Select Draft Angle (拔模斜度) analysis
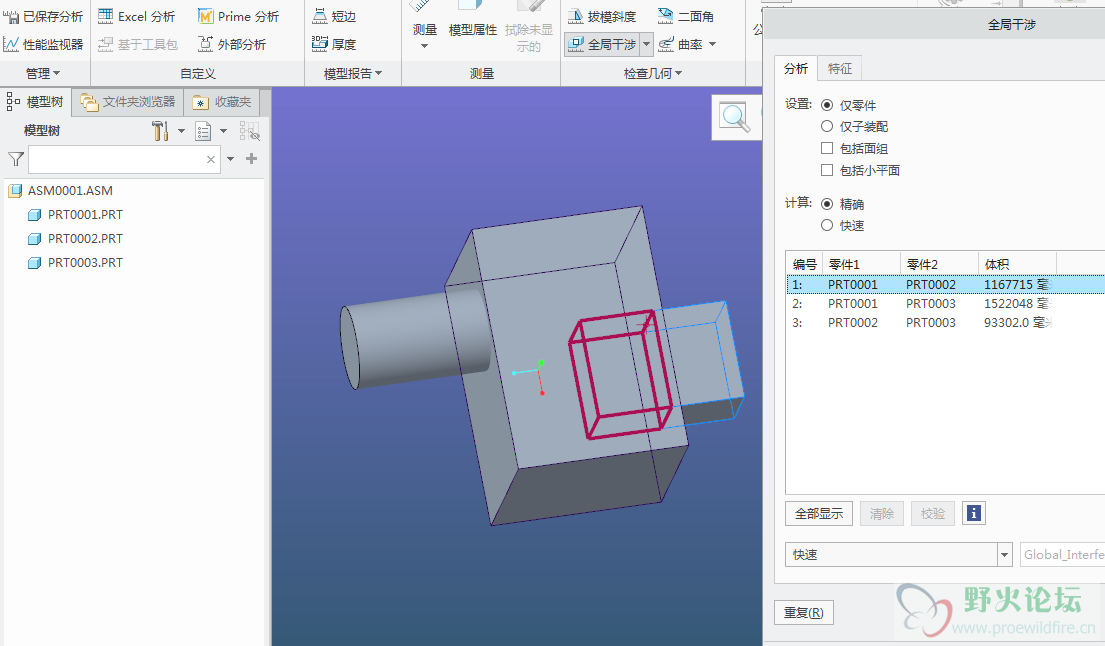This screenshot has height=646, width=1105. coord(603,16)
